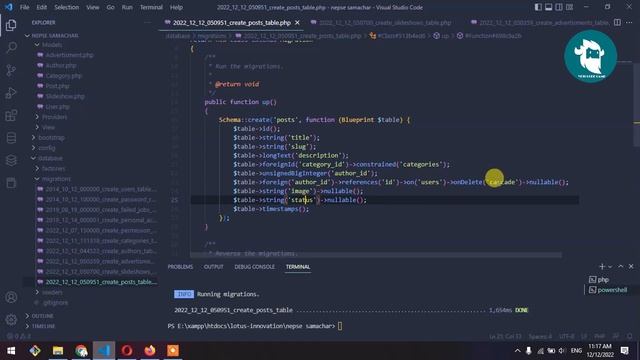The height and width of the screenshot is (360, 640).
Task: Open the database icon in the activity bar
Action: coord(11,138)
